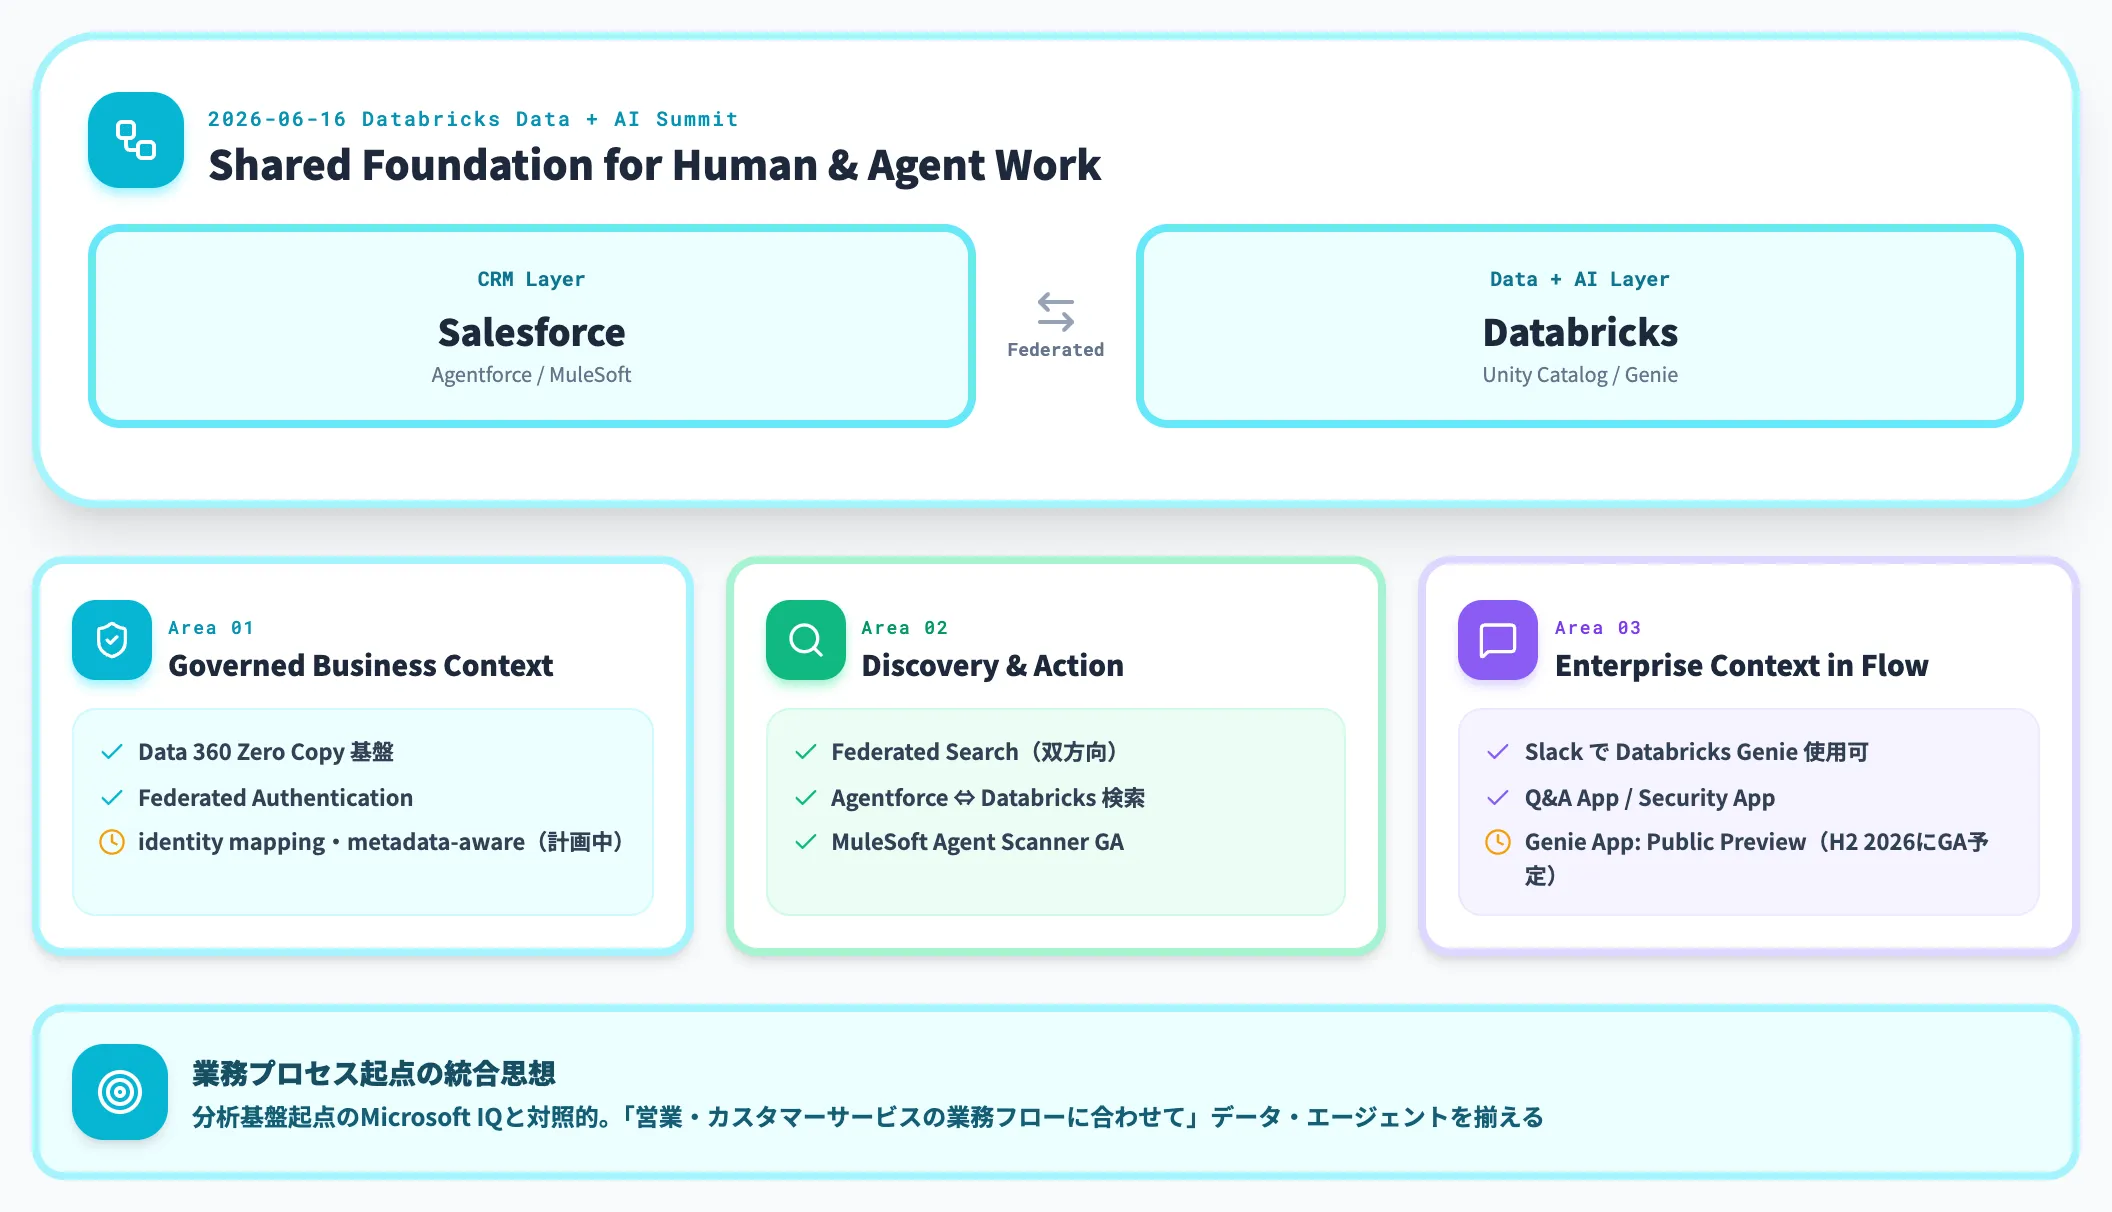Select the Databricks Data + AI Layer card
The image size is (2112, 1212).
(x=1580, y=326)
